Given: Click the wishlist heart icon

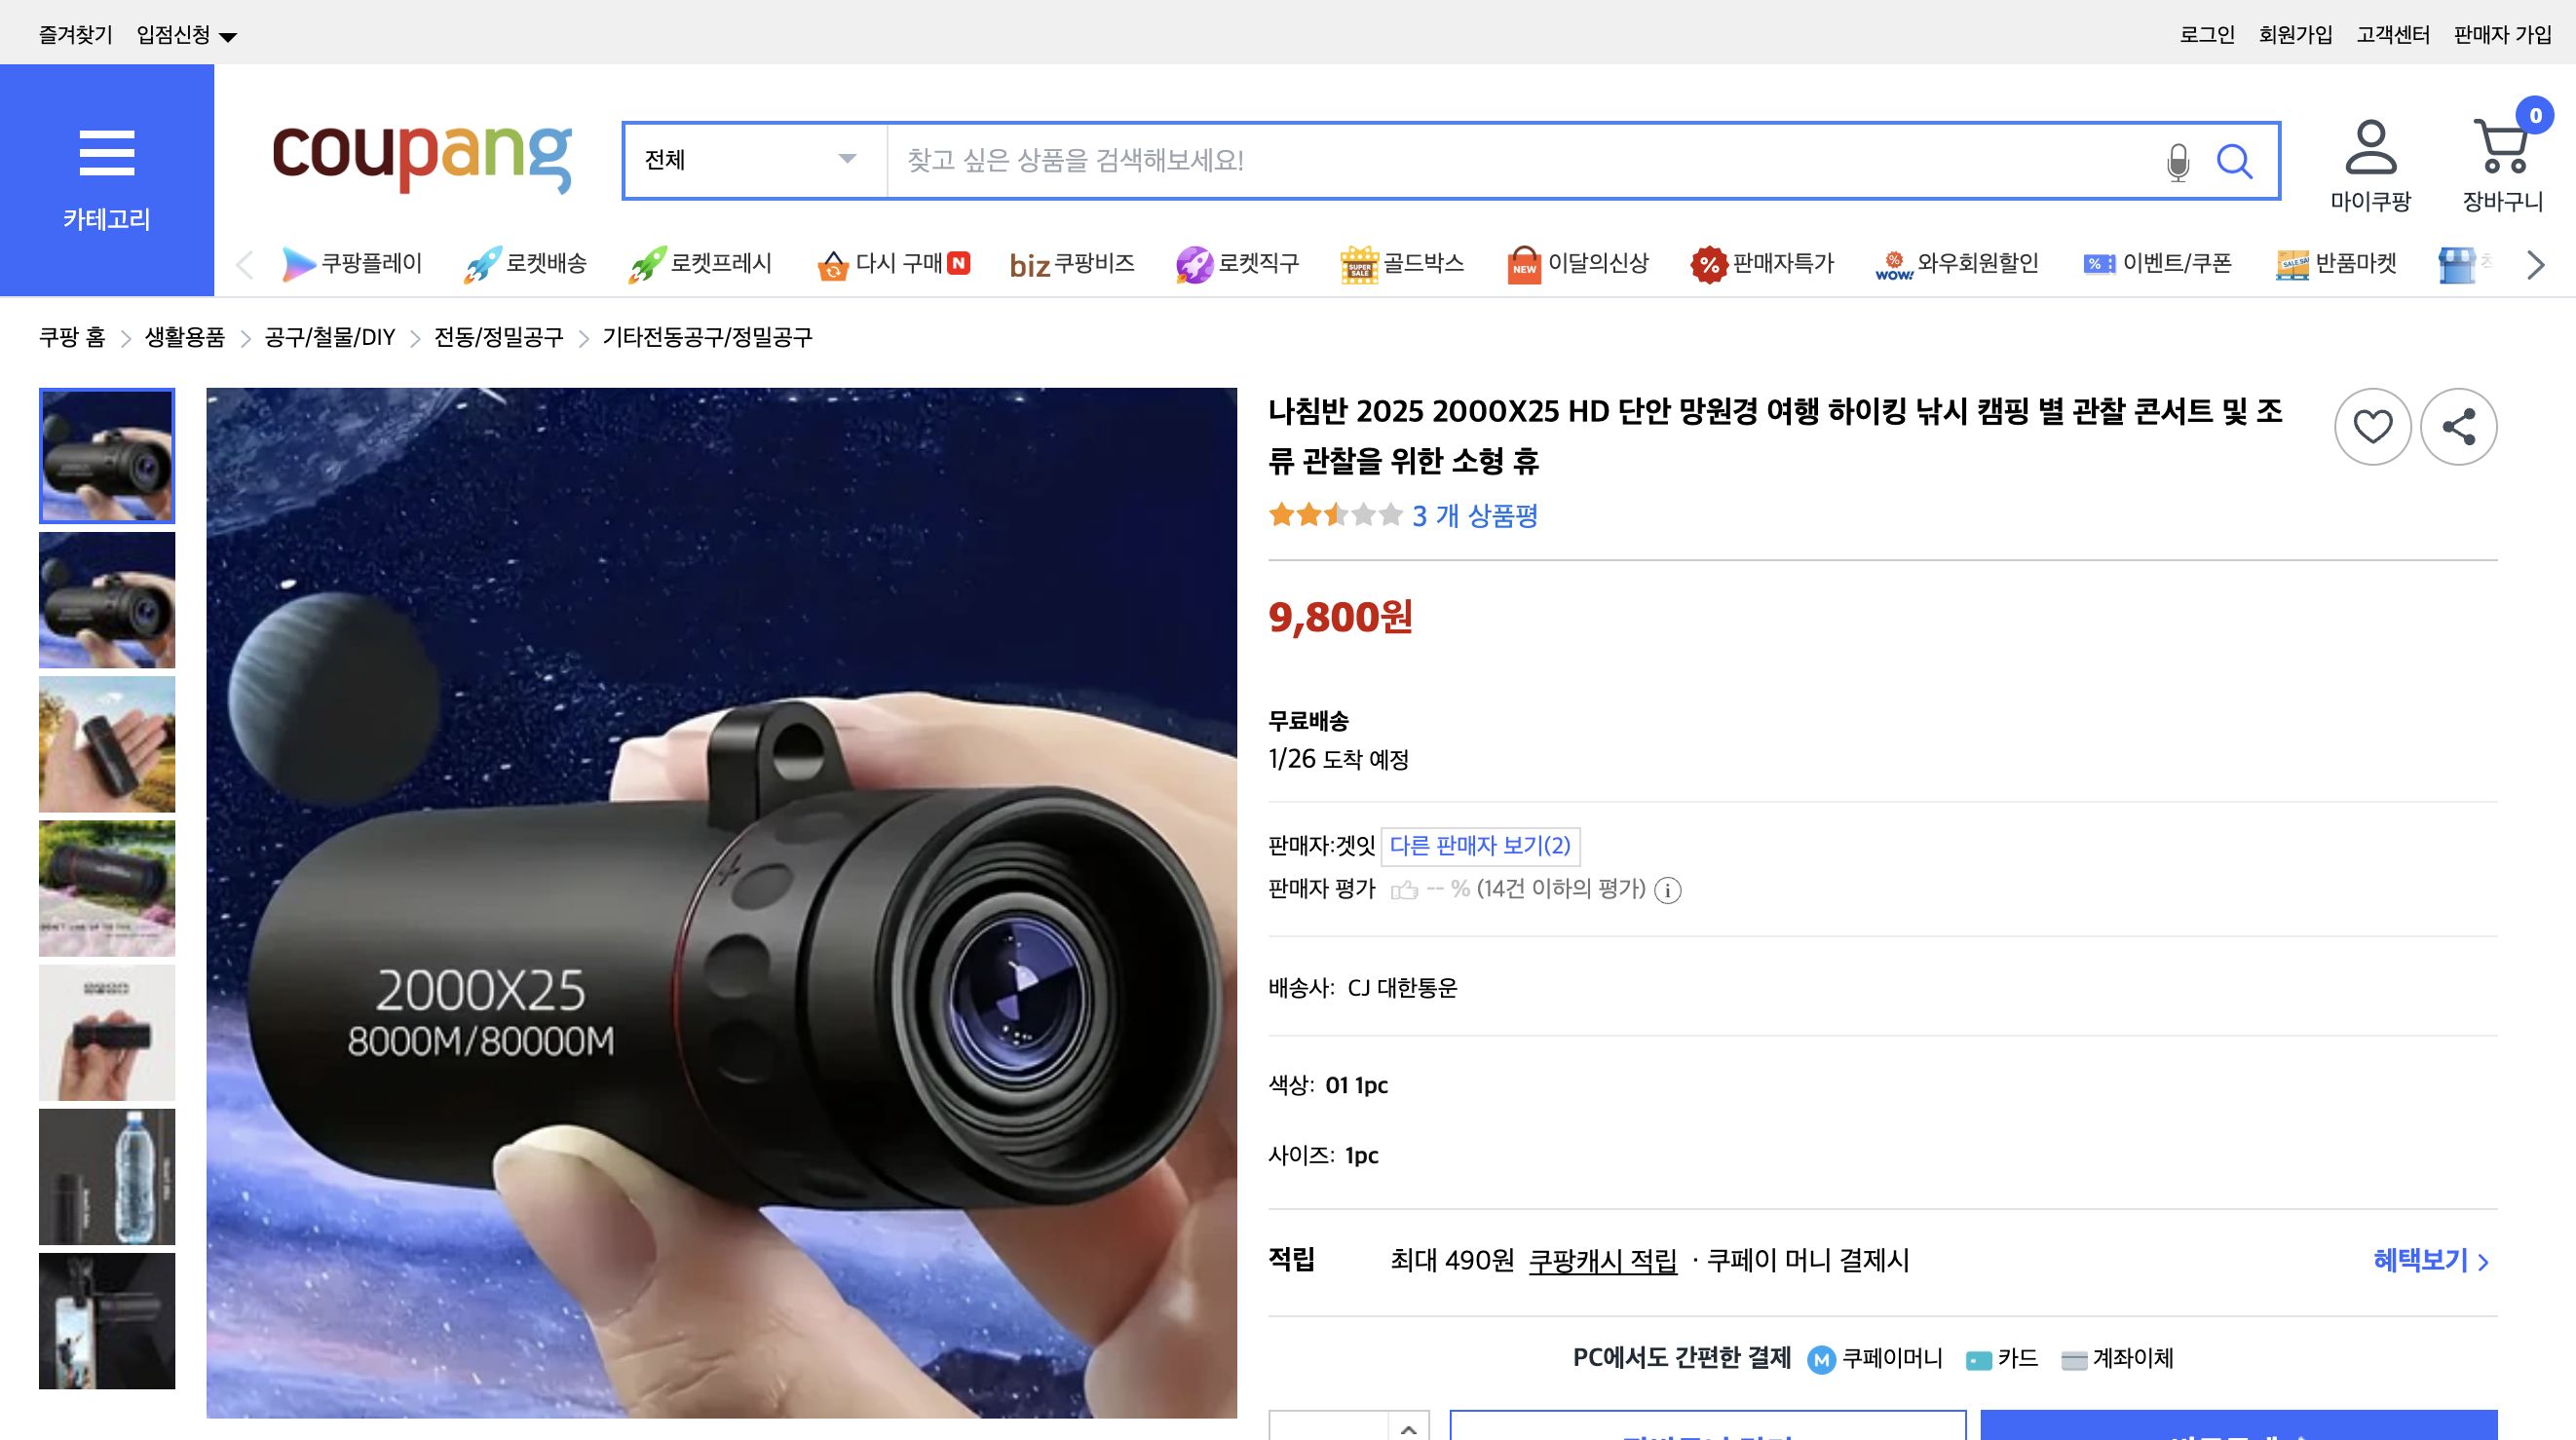Looking at the screenshot, I should 2373,426.
